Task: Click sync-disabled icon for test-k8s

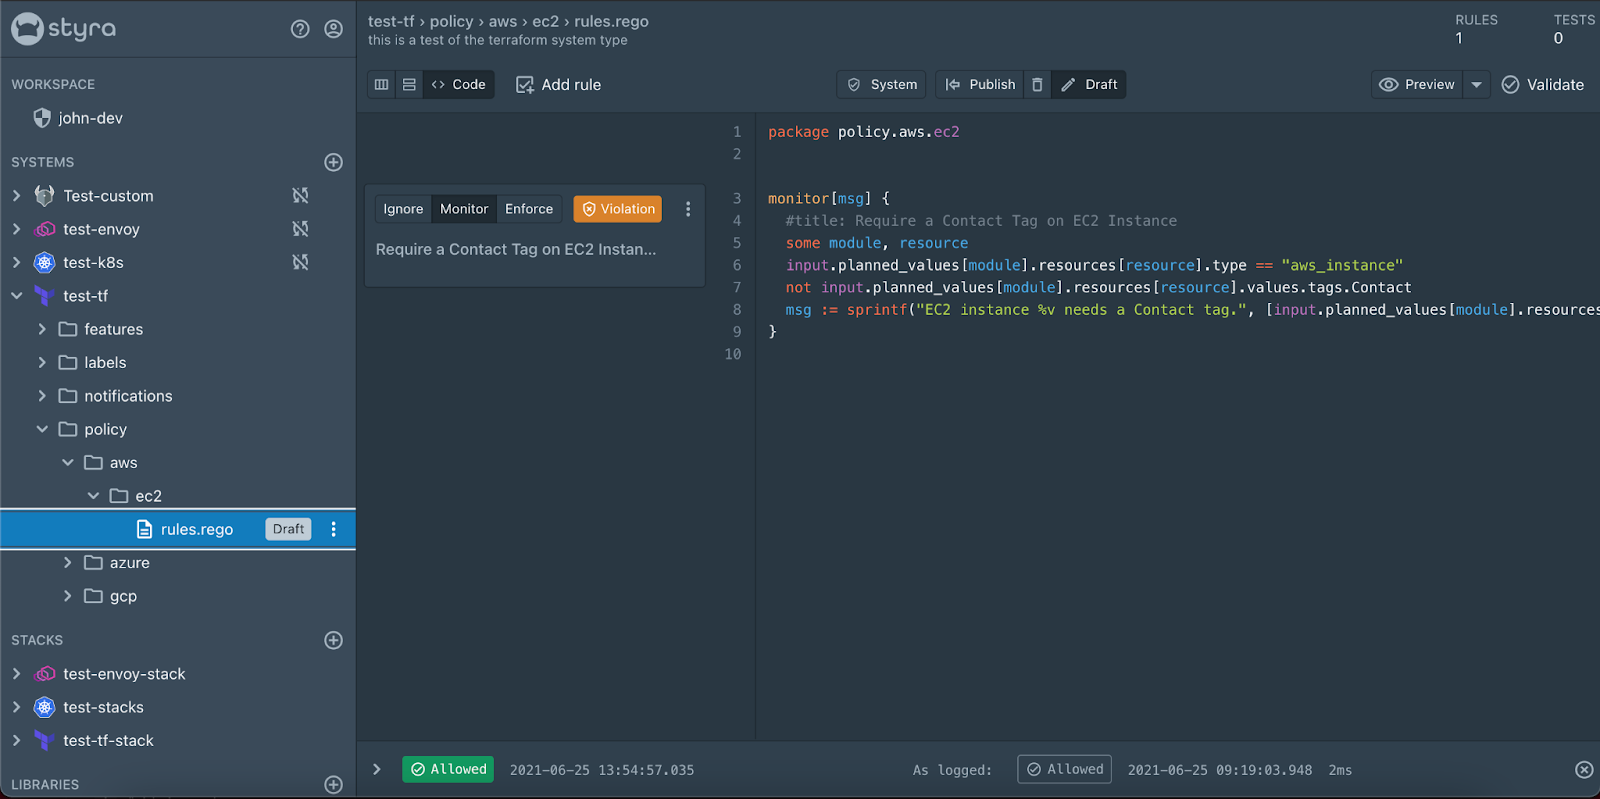Action: tap(300, 262)
